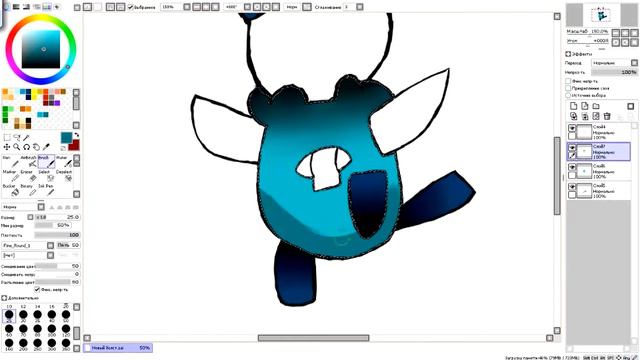
Task: Expand the effects section in layer panel
Action: point(568,54)
